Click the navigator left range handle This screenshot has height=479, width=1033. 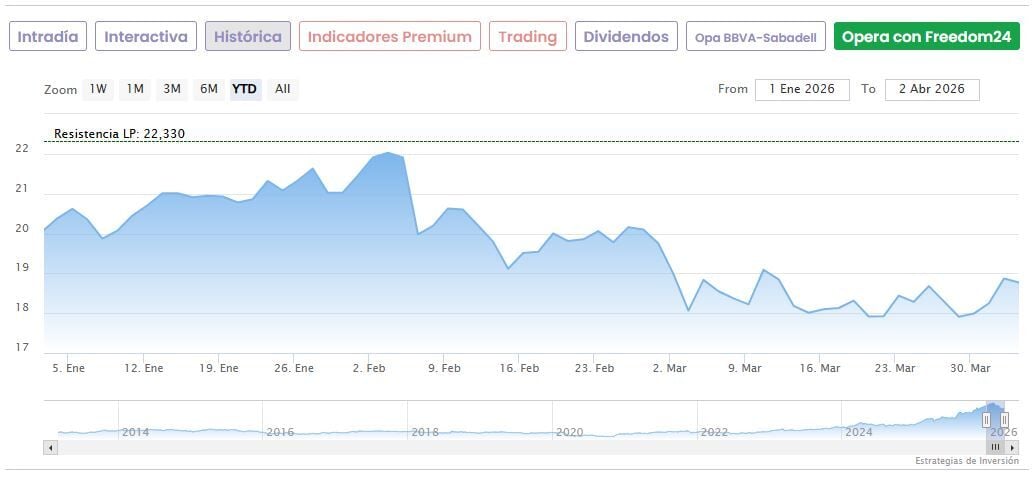click(986, 420)
